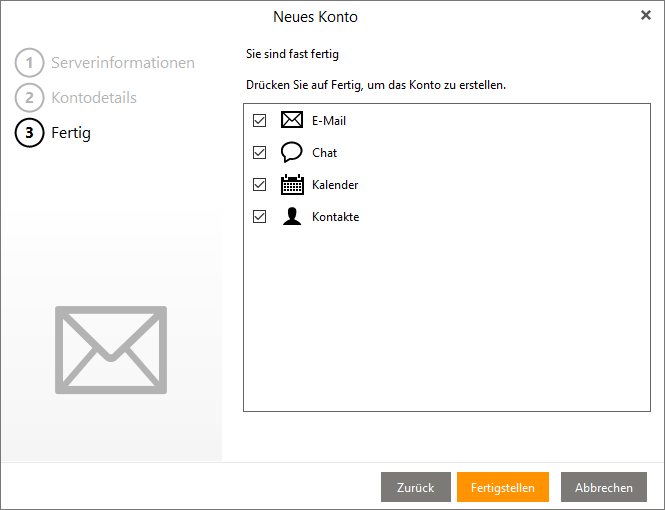Disable the Chat checkbox
The image size is (665, 510).
tap(260, 153)
